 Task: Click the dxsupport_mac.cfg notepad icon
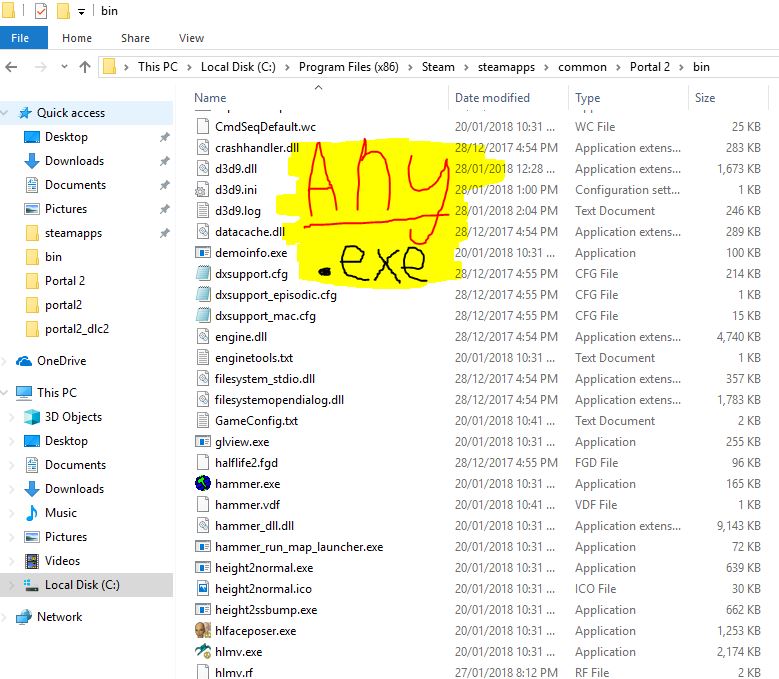tap(203, 316)
